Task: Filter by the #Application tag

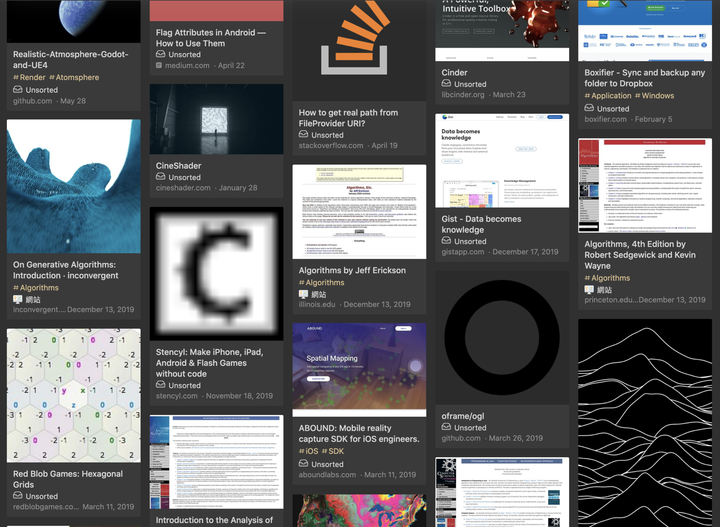Action: coord(608,95)
